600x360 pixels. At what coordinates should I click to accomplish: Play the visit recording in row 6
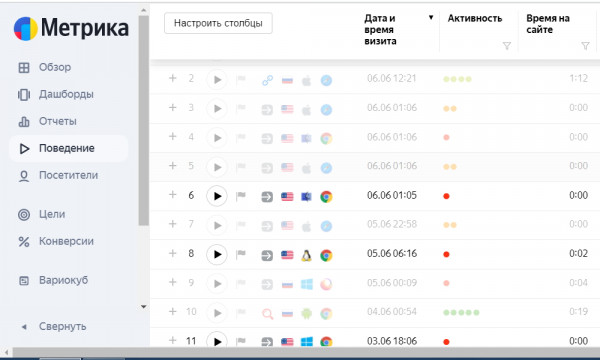(217, 196)
